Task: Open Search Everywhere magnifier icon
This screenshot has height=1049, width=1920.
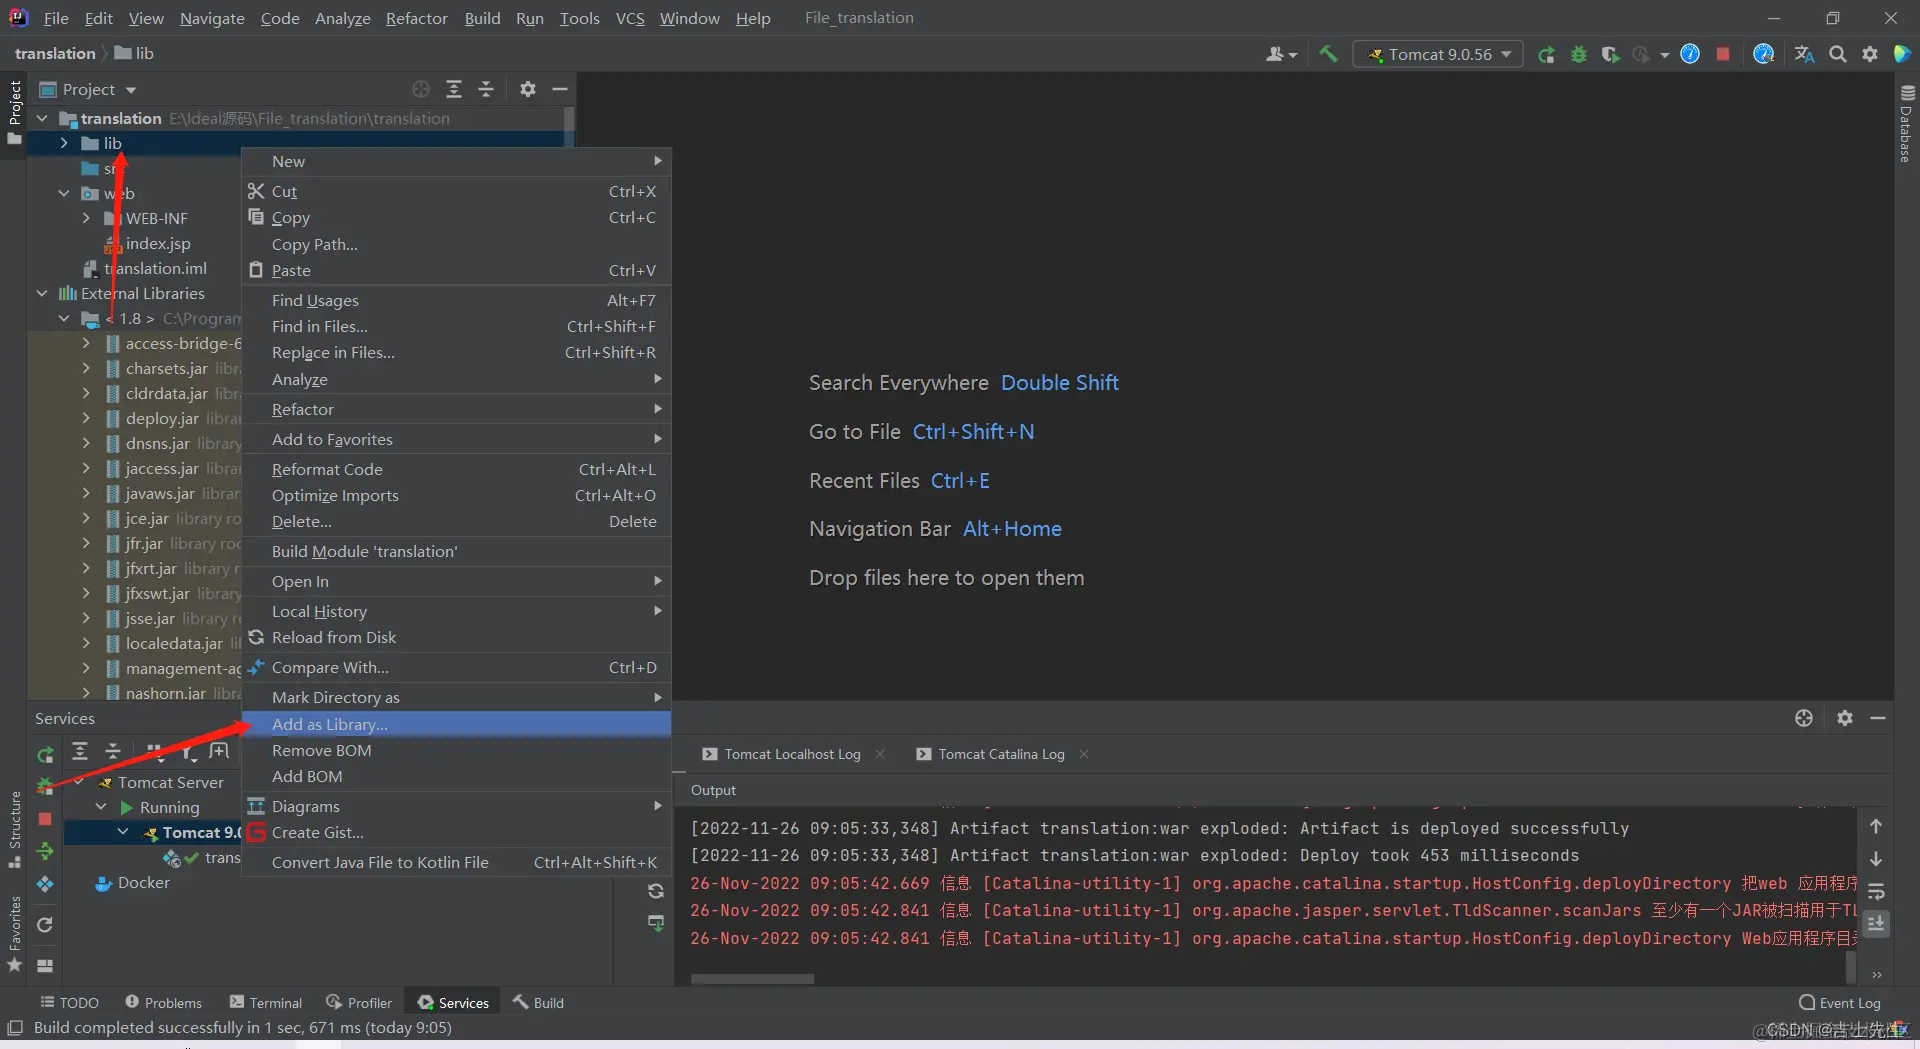Action: (x=1838, y=55)
